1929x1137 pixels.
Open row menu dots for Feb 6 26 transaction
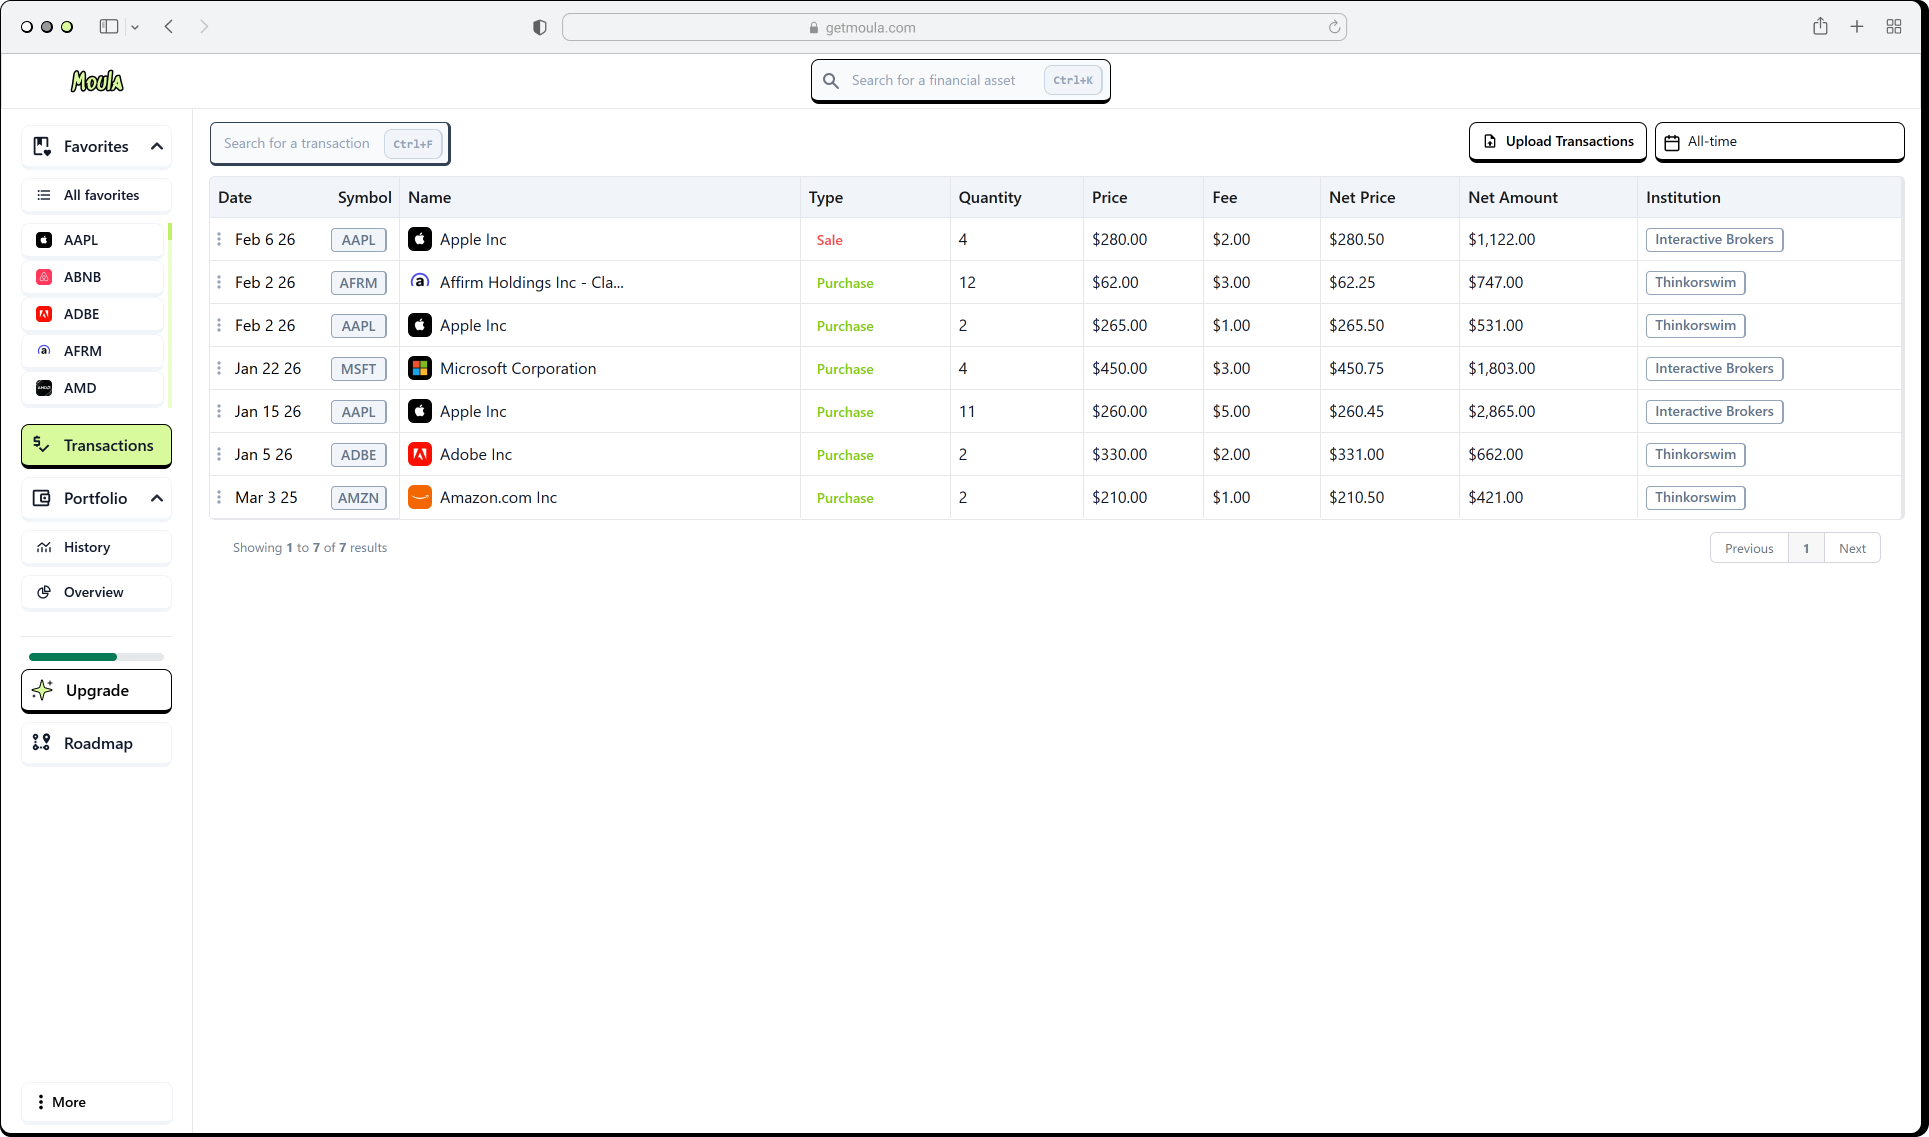point(219,239)
